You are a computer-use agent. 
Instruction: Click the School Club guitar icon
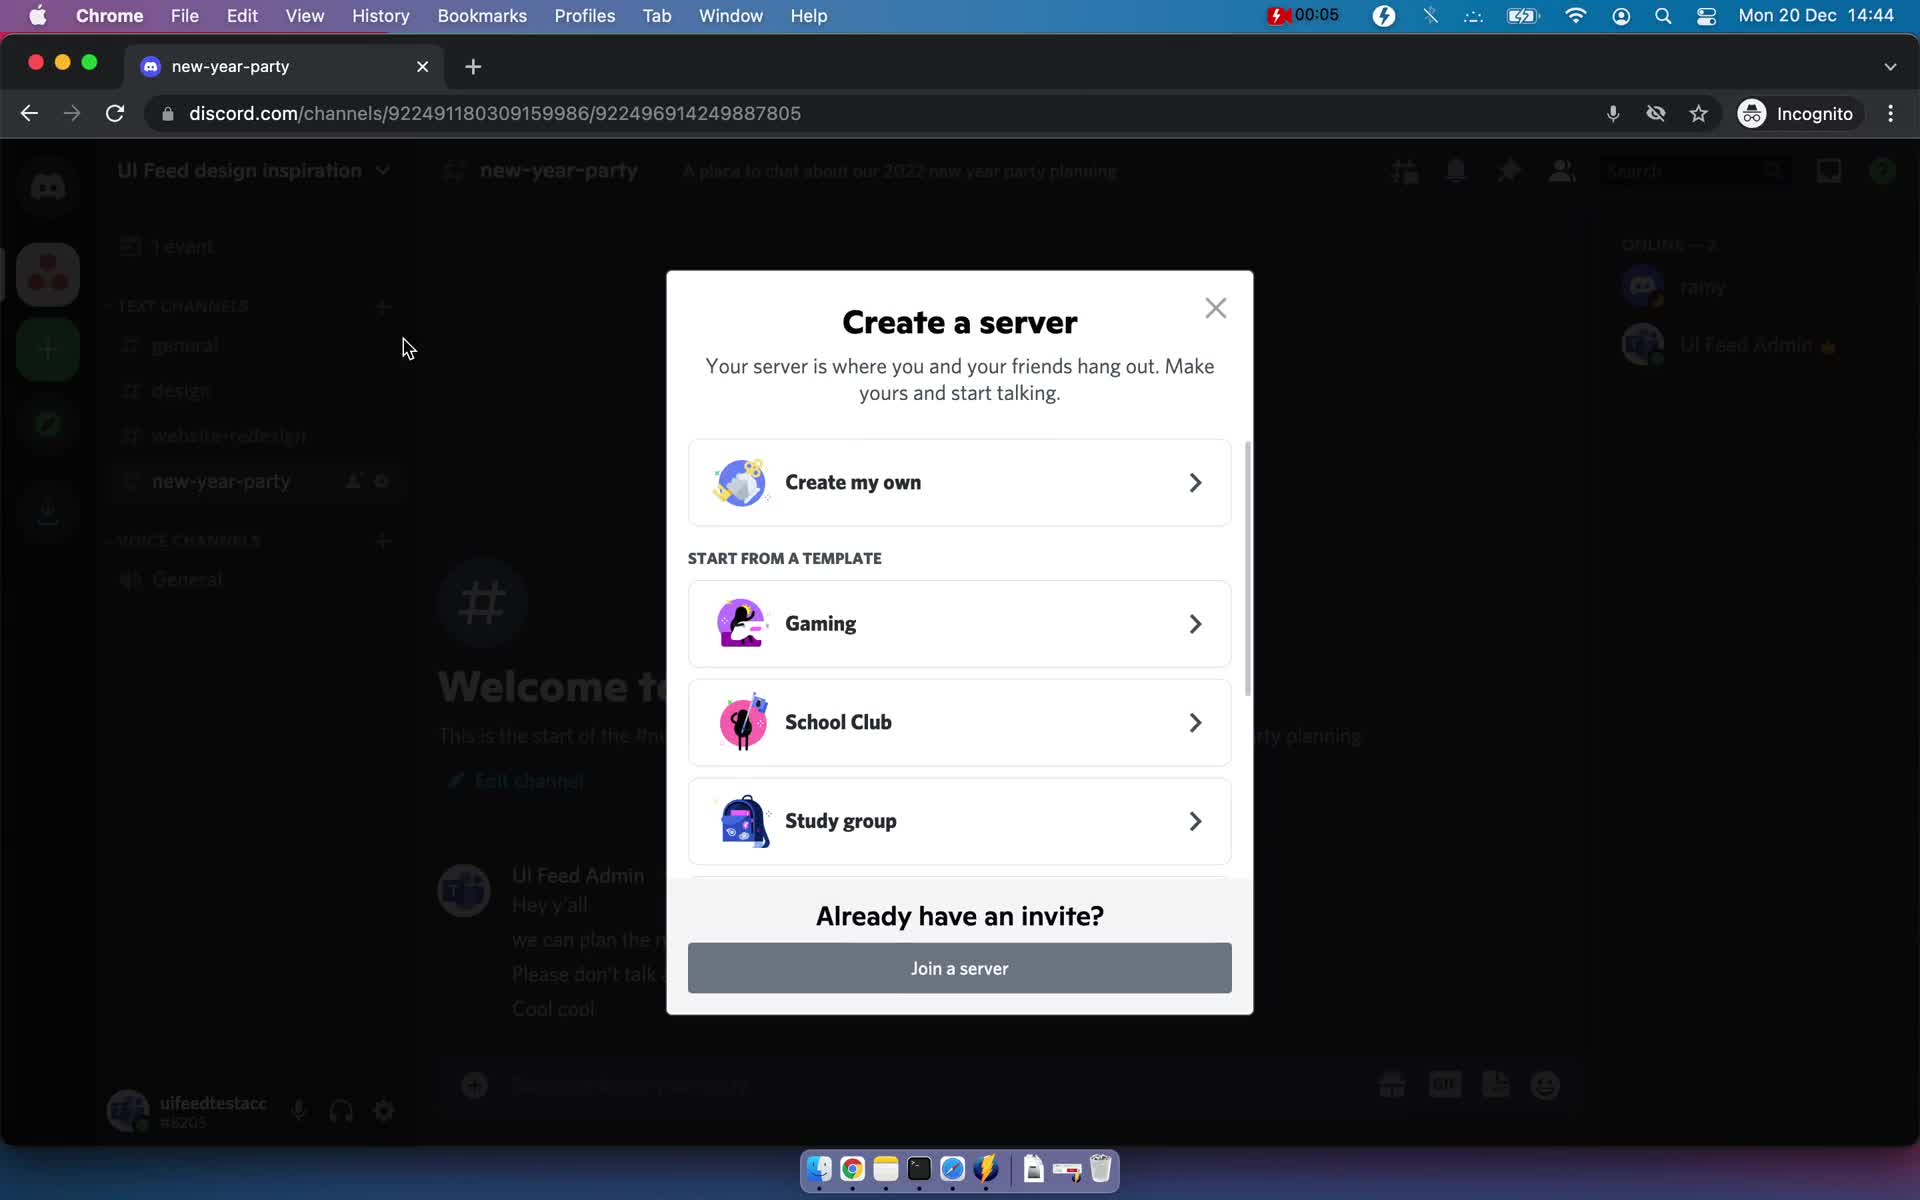point(743,722)
